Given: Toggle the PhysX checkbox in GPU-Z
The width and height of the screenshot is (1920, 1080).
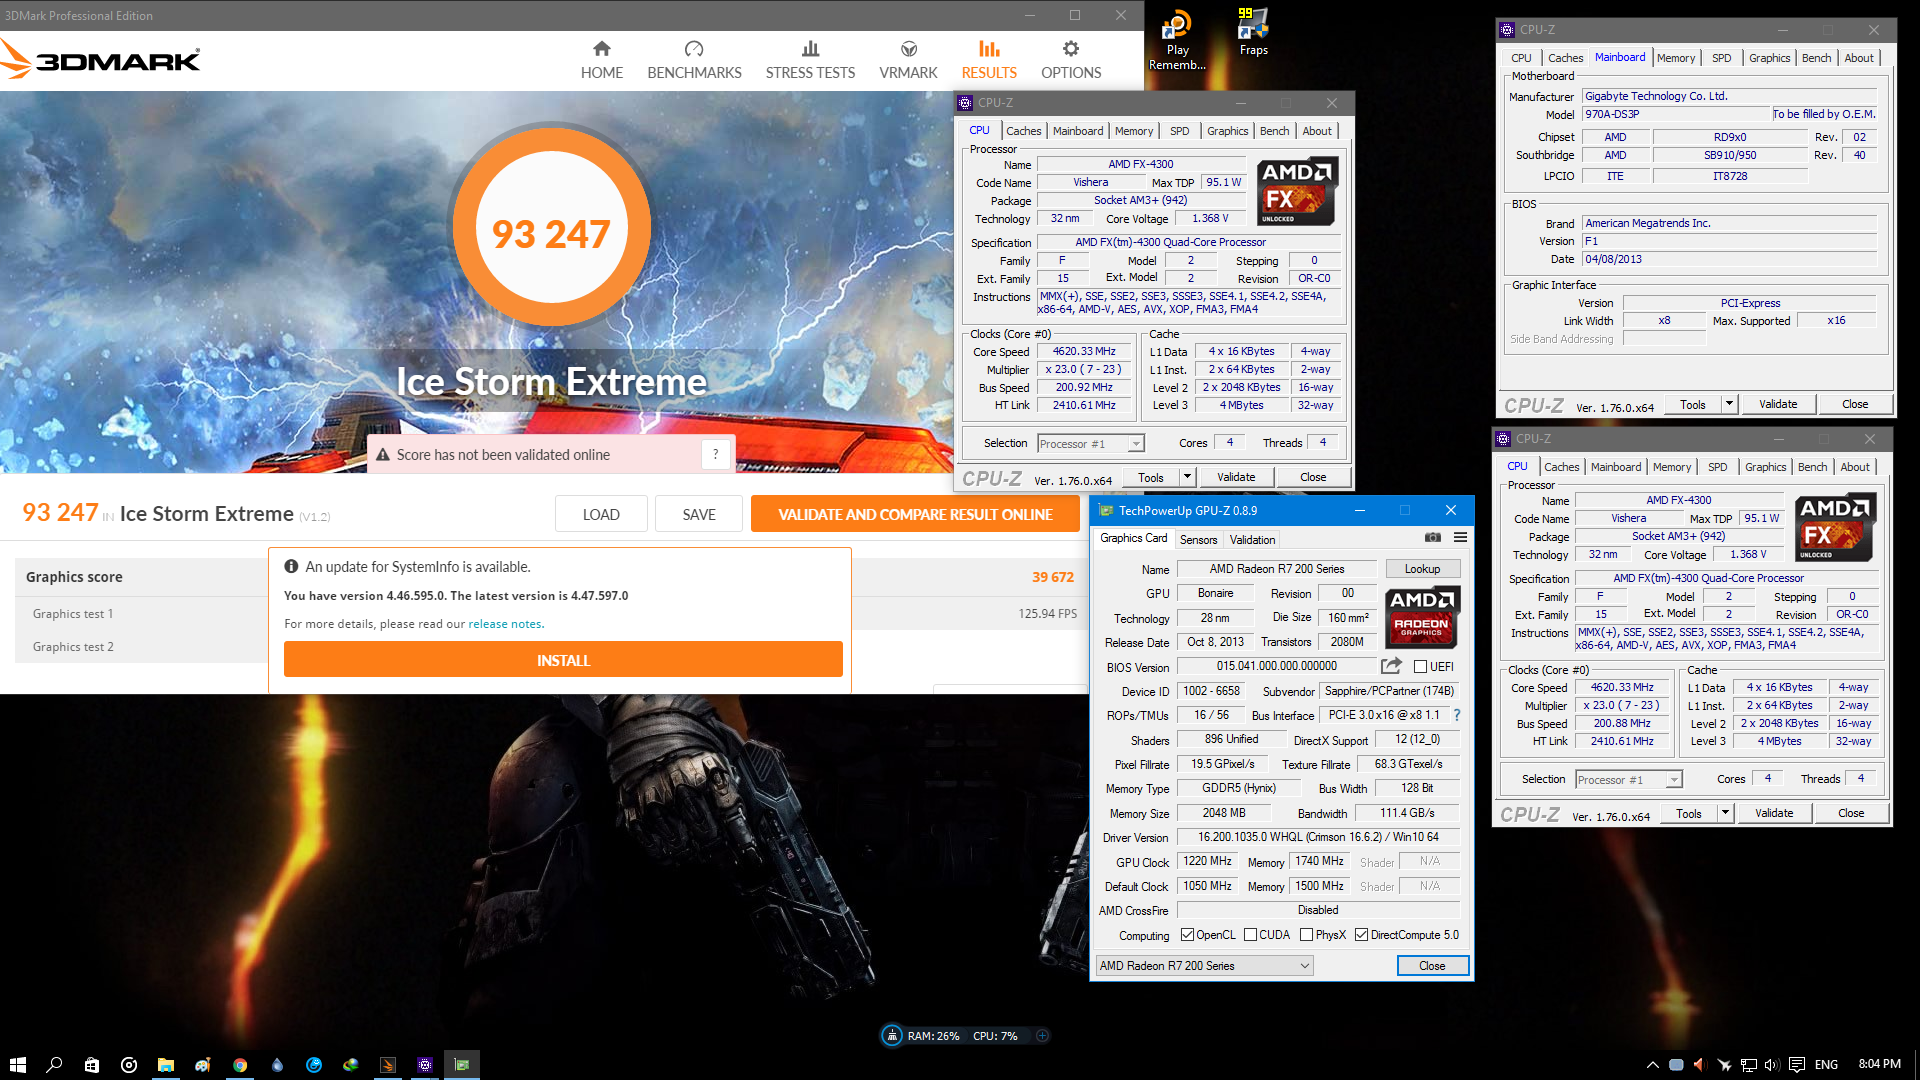Looking at the screenshot, I should point(1306,935).
